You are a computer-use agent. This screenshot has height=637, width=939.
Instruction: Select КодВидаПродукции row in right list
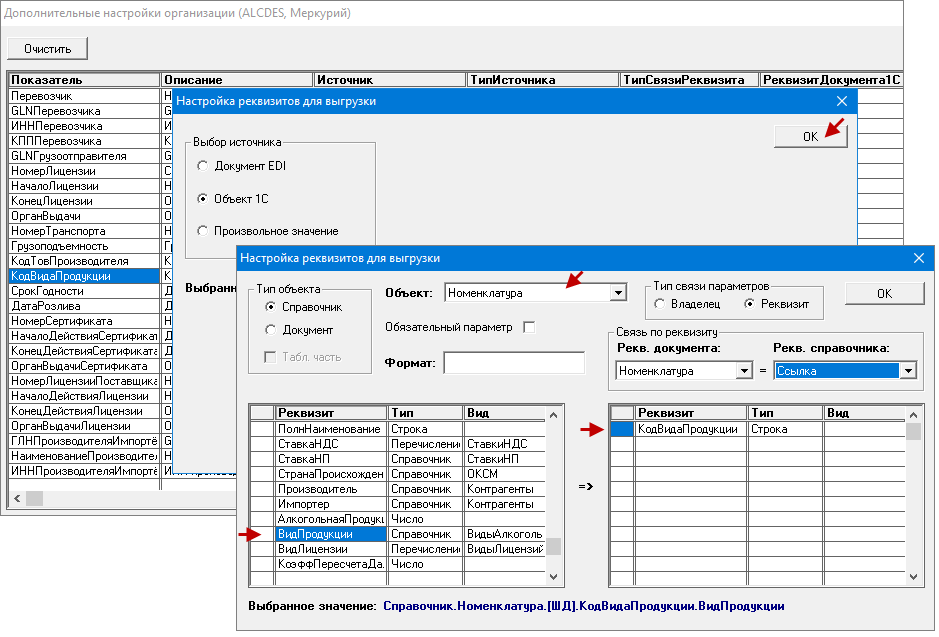(758, 429)
